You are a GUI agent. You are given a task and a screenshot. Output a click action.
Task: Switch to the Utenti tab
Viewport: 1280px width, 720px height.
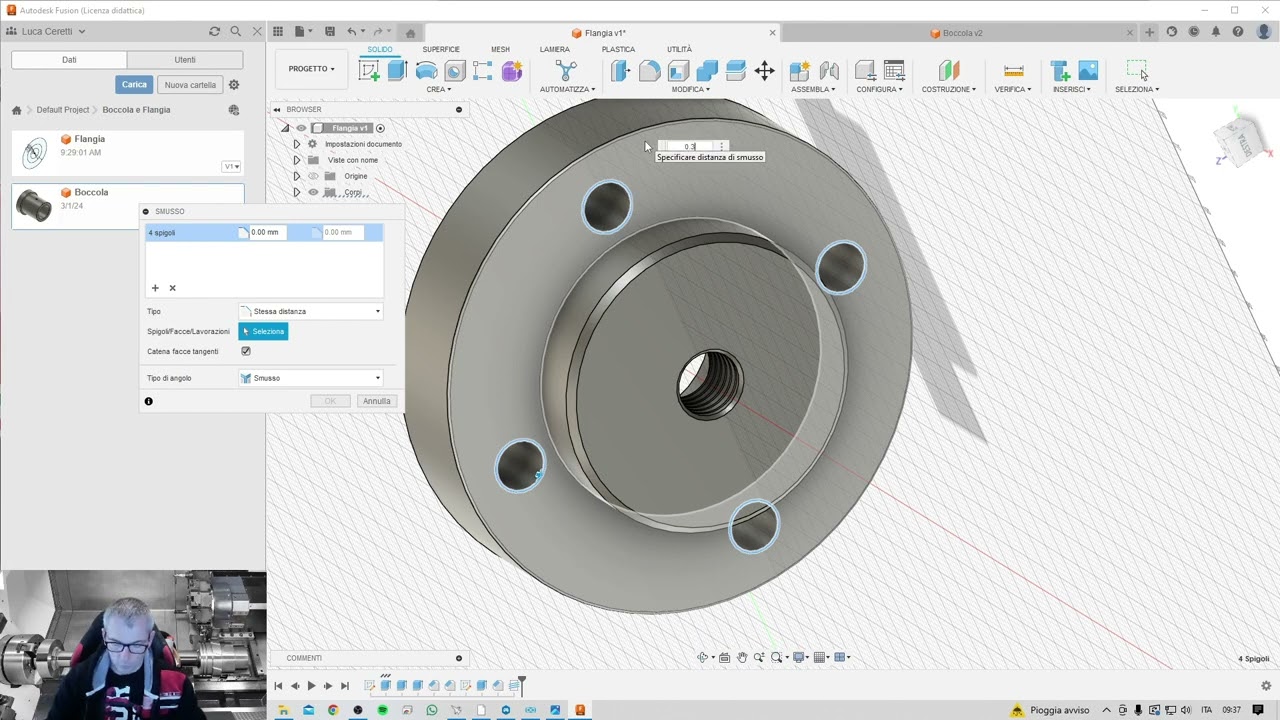[185, 60]
